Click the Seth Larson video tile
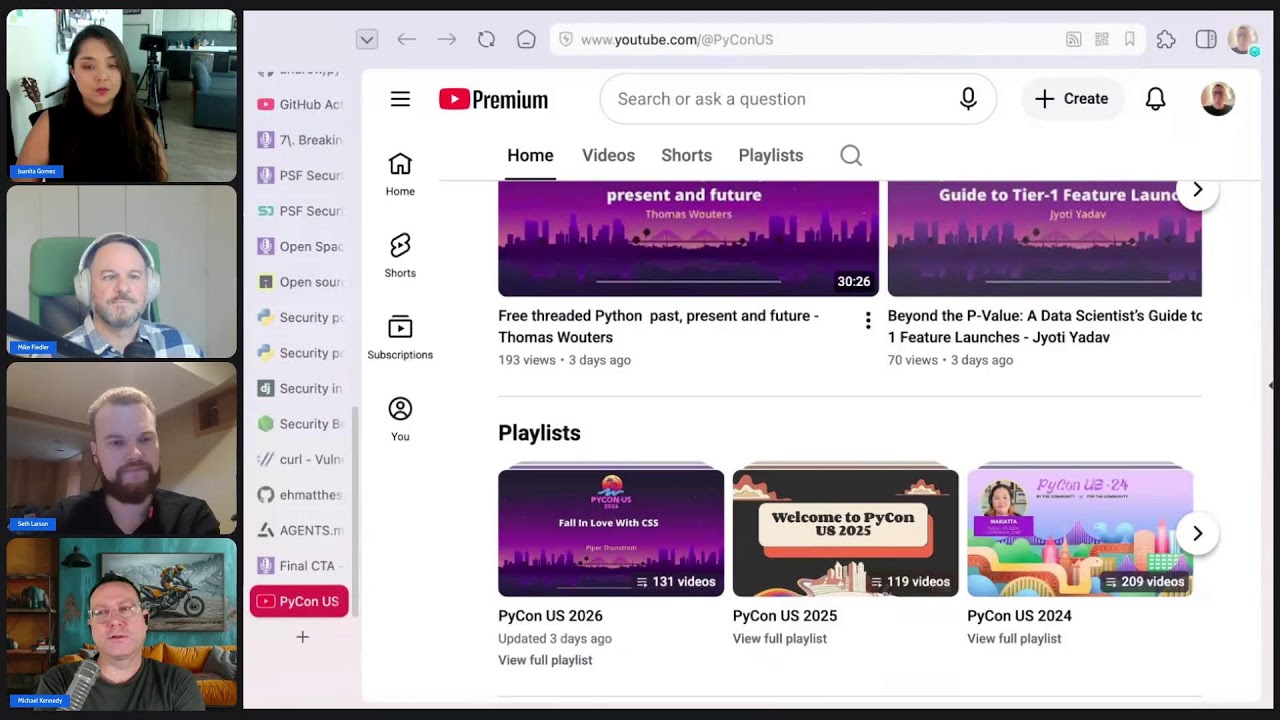 tap(122, 448)
